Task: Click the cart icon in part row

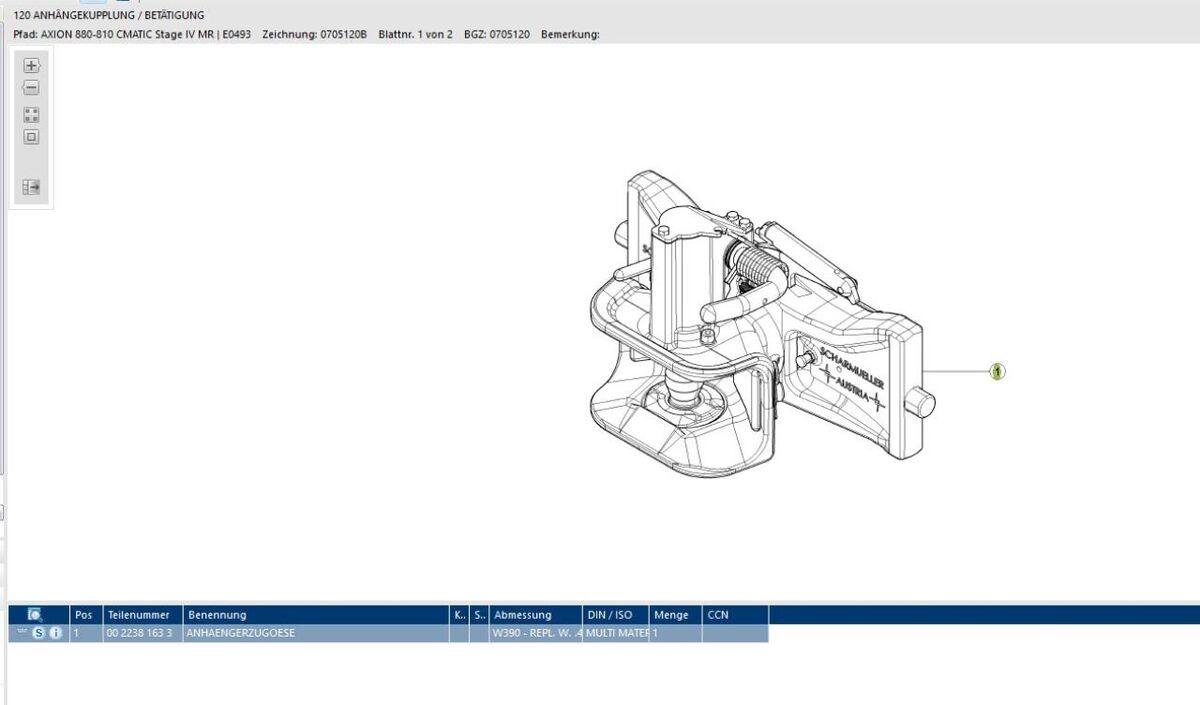Action: [22, 633]
